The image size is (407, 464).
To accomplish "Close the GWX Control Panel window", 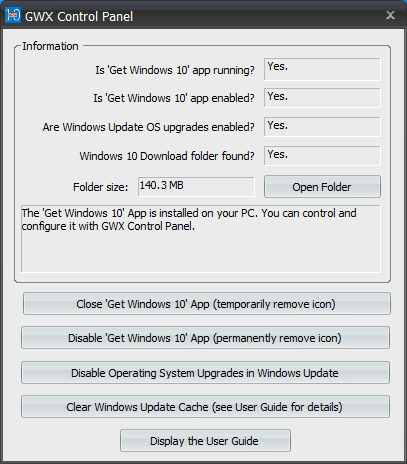I will click(x=390, y=15).
